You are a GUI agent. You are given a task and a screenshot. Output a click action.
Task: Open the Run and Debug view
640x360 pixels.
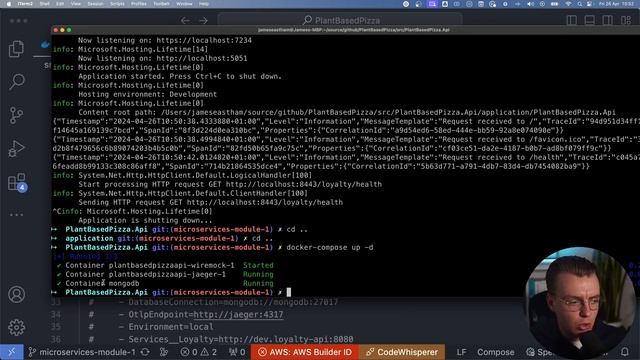pos(16,149)
